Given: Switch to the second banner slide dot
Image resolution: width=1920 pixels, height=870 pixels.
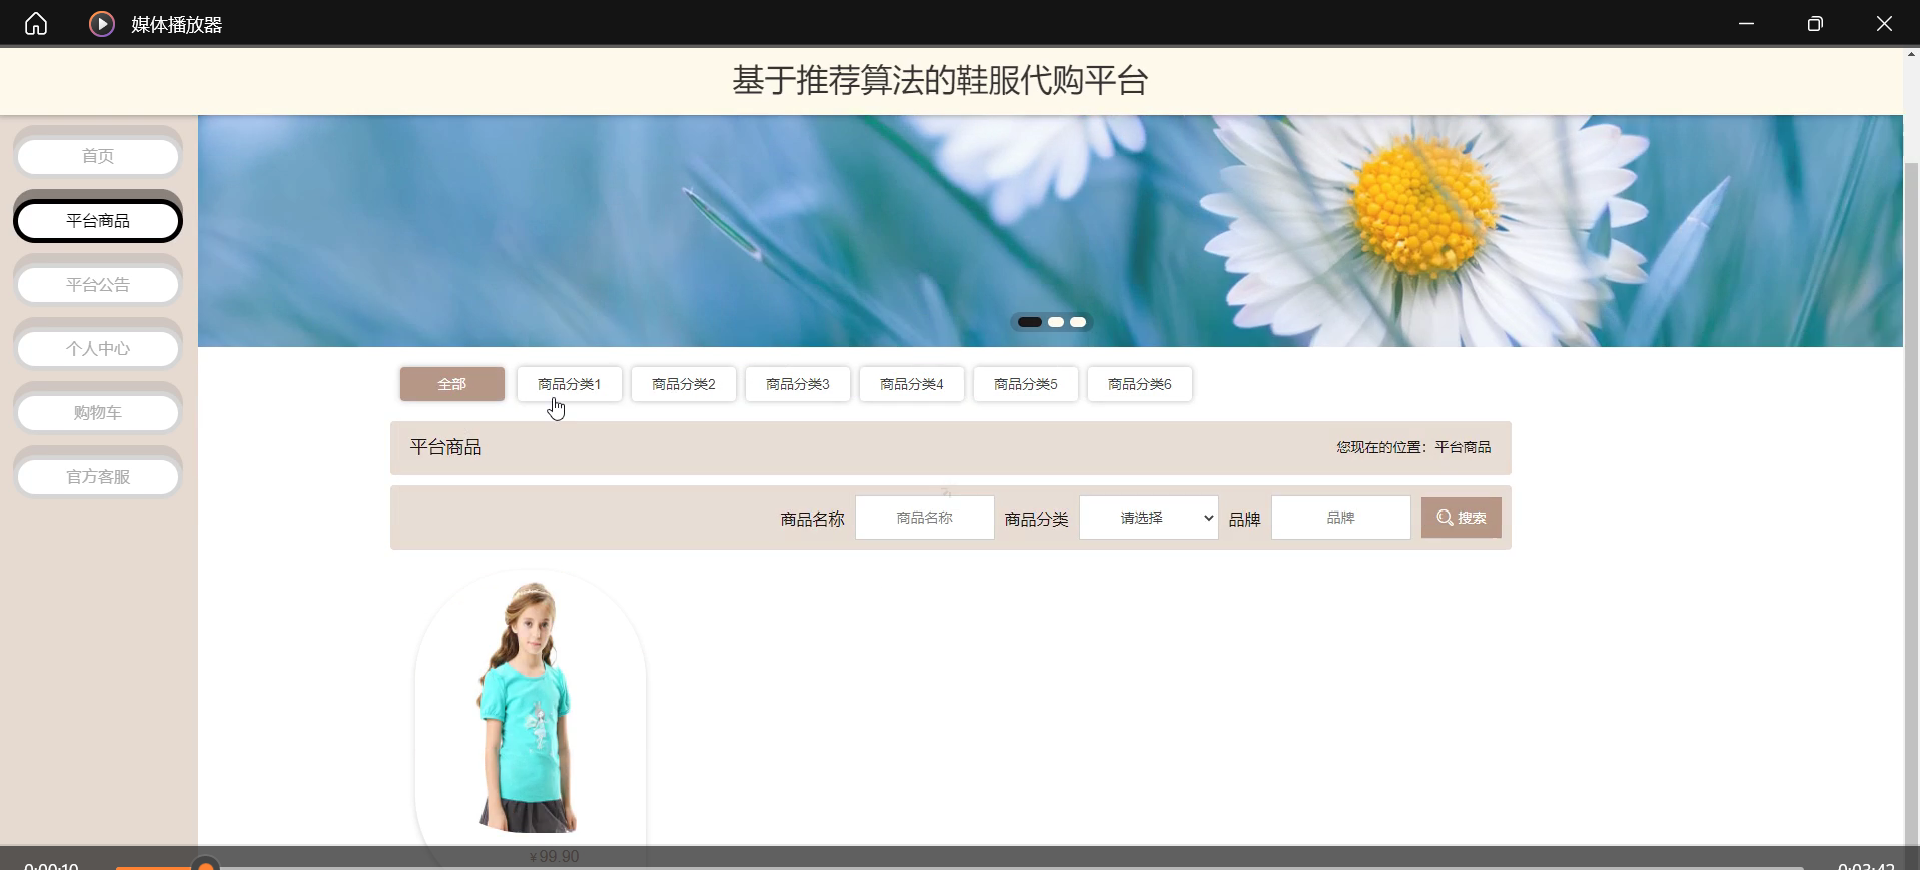Looking at the screenshot, I should pyautogui.click(x=1056, y=322).
